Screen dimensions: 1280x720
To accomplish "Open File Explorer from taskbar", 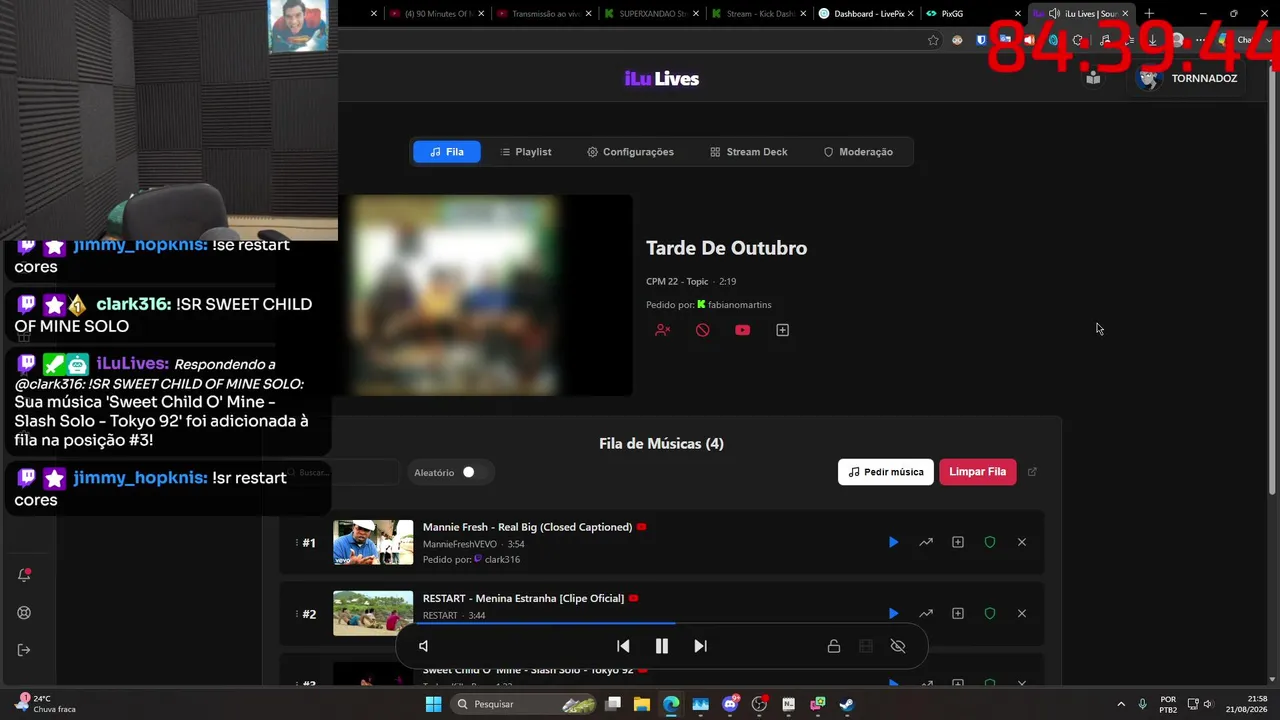I will [x=642, y=704].
